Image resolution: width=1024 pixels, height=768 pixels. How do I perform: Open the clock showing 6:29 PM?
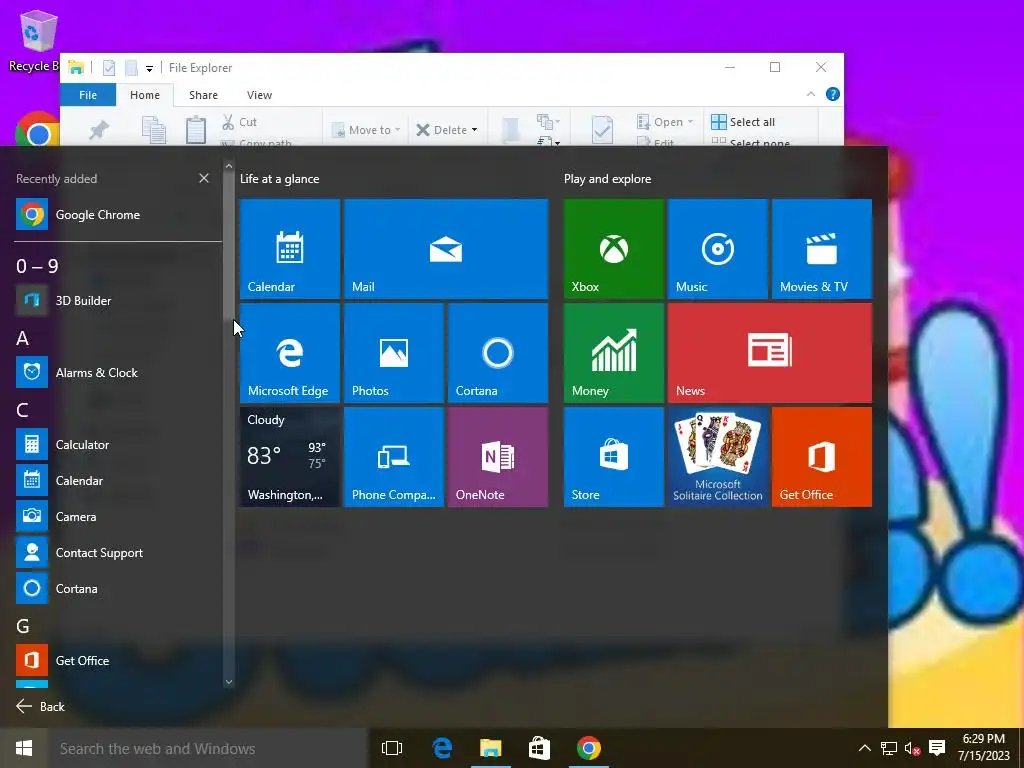click(984, 748)
